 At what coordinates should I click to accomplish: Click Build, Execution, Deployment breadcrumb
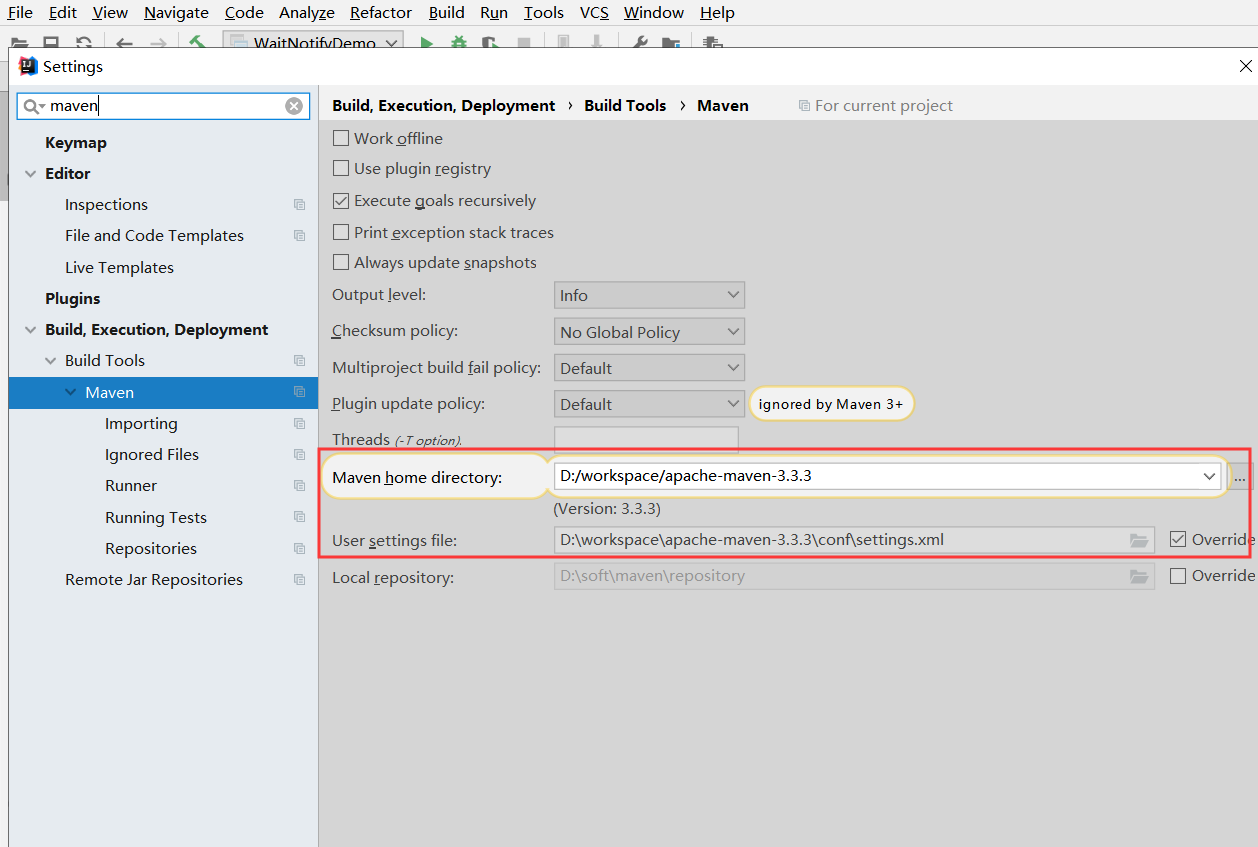[443, 106]
